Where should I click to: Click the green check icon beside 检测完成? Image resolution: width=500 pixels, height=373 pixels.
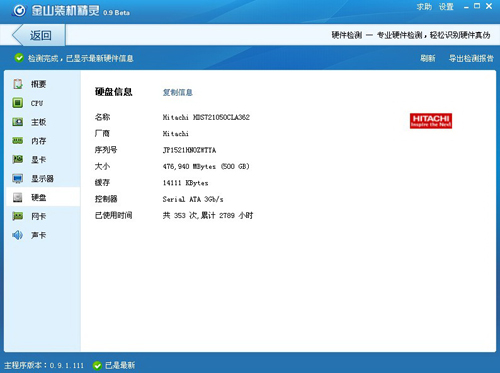point(19,58)
